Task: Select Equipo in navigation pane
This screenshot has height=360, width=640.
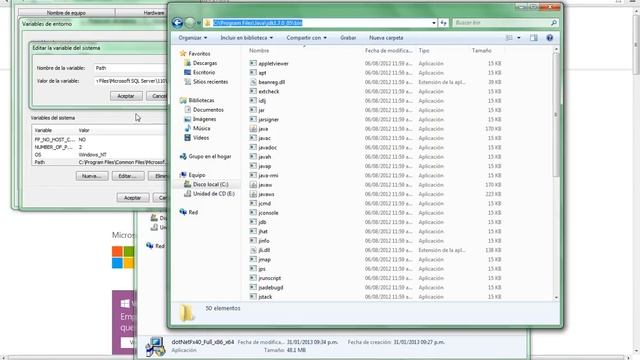Action: [x=197, y=175]
